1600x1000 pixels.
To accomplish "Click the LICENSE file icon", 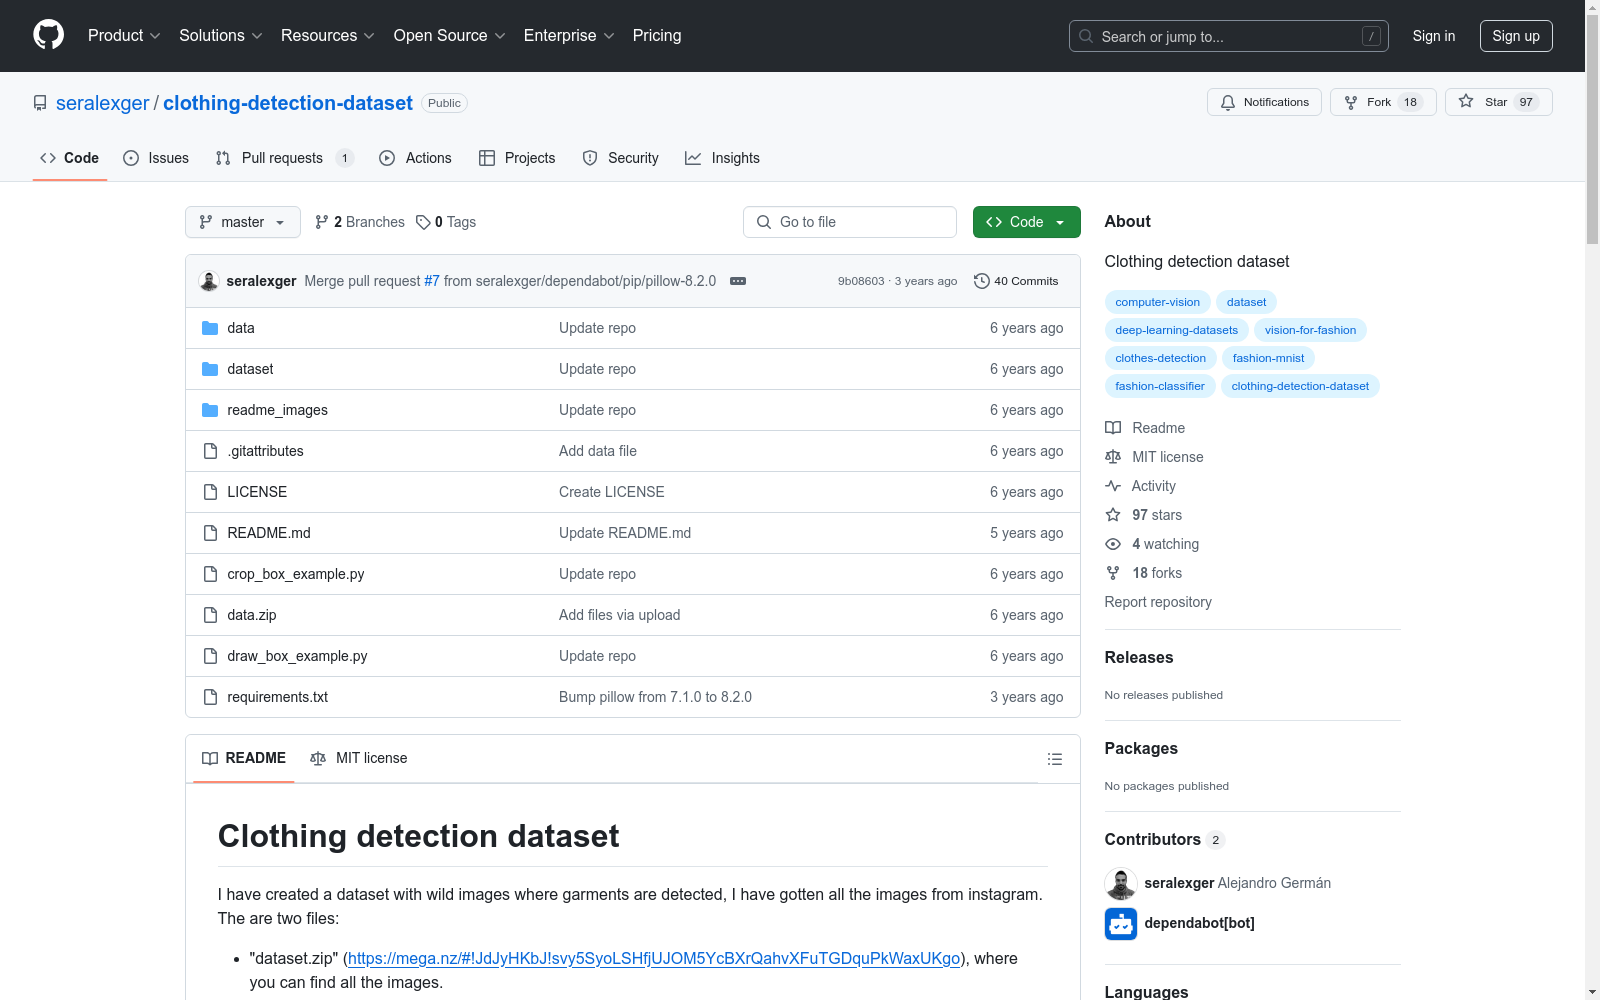I will [210, 492].
